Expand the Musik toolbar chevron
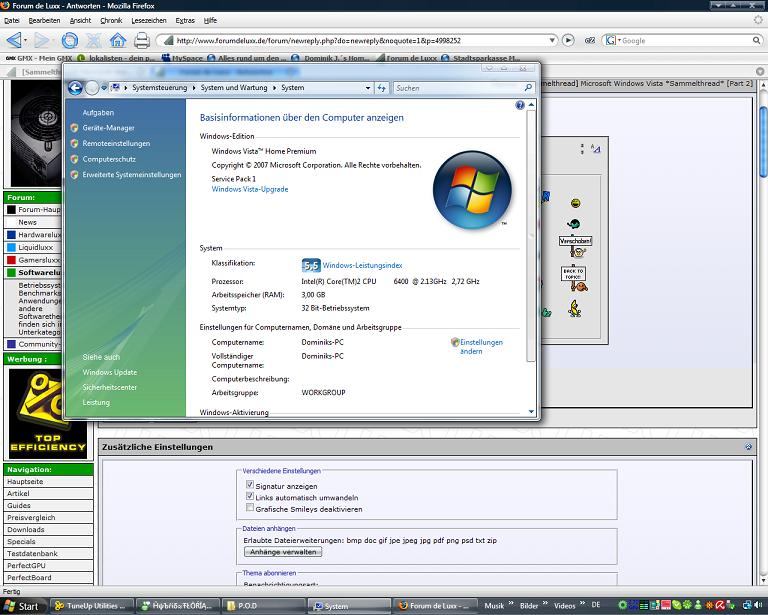This screenshot has height=615, width=768. click(511, 603)
